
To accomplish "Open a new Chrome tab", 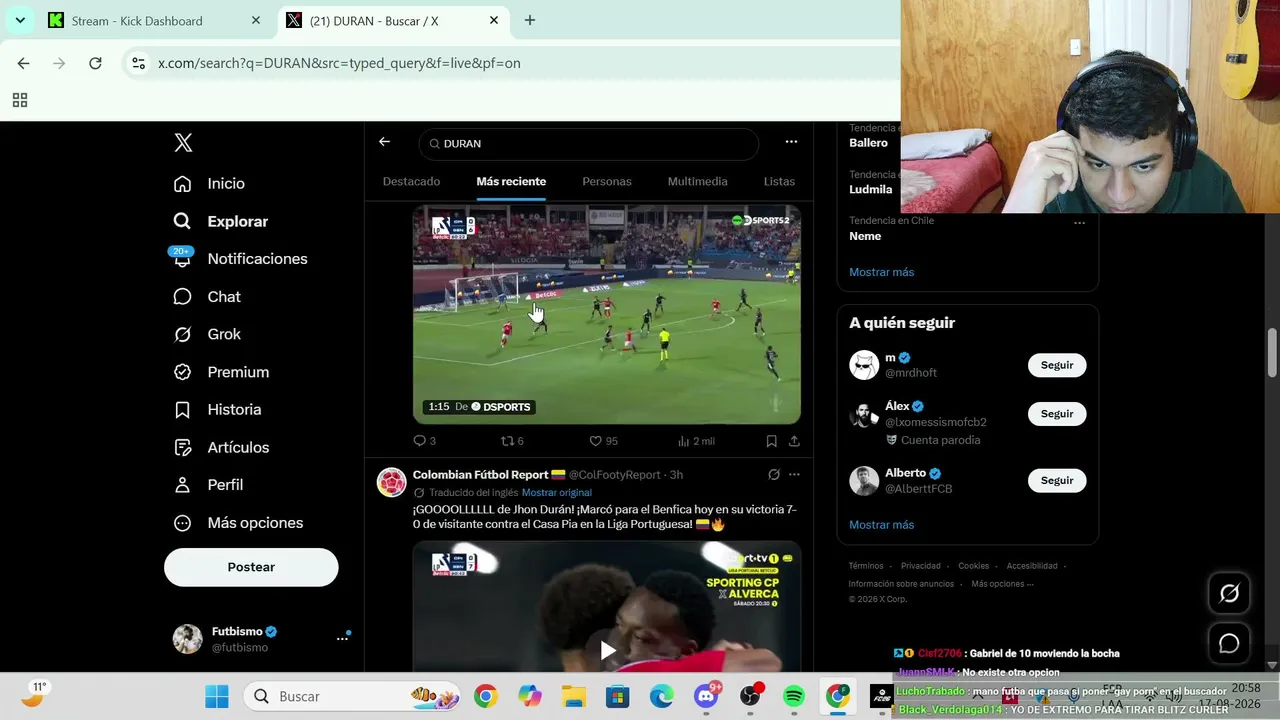I will [x=530, y=20].
